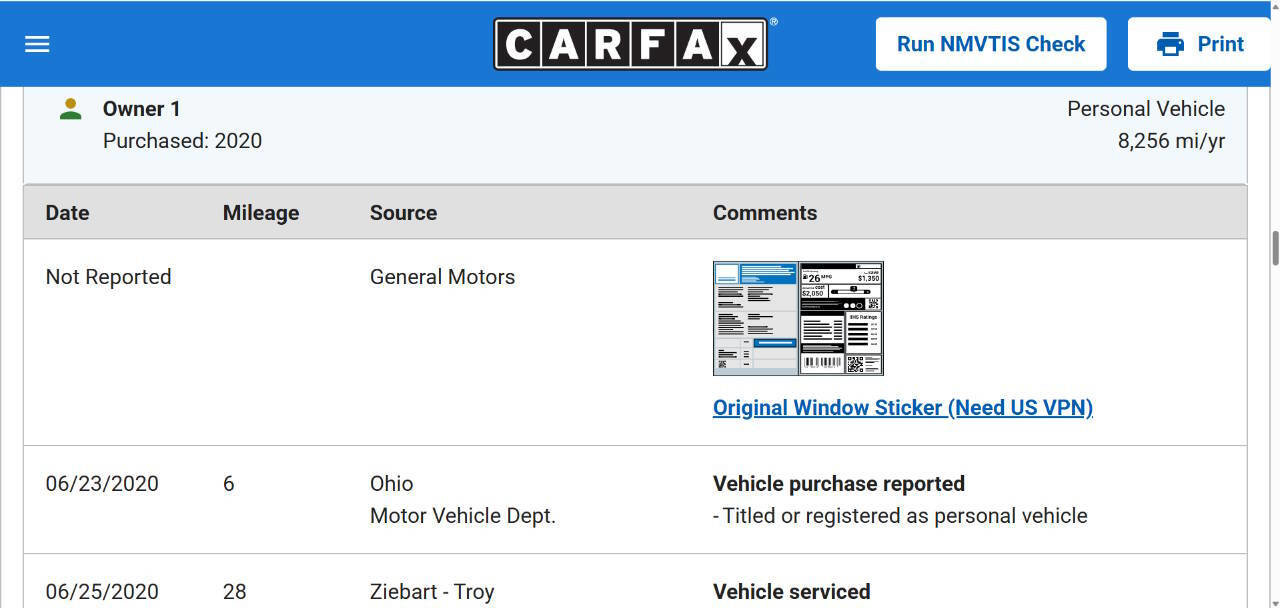Click the Source column header
Image resolution: width=1280 pixels, height=608 pixels.
click(403, 213)
